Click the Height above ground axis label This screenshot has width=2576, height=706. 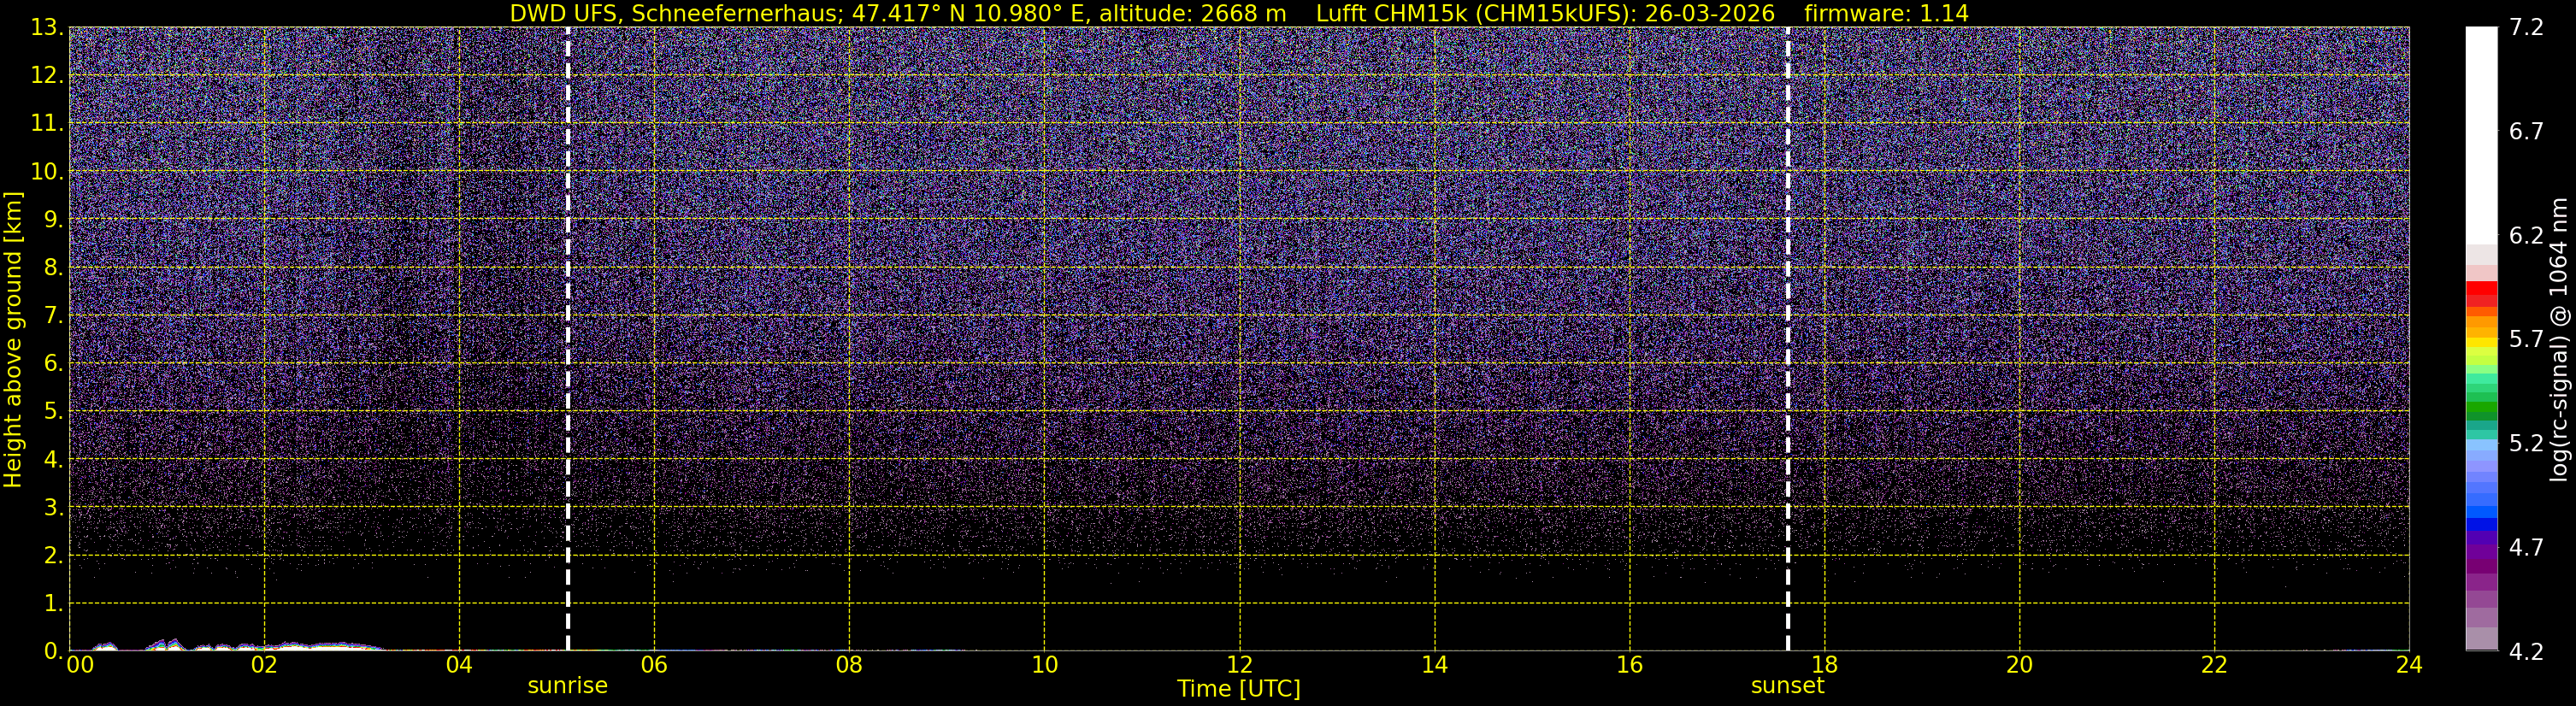pos(13,339)
